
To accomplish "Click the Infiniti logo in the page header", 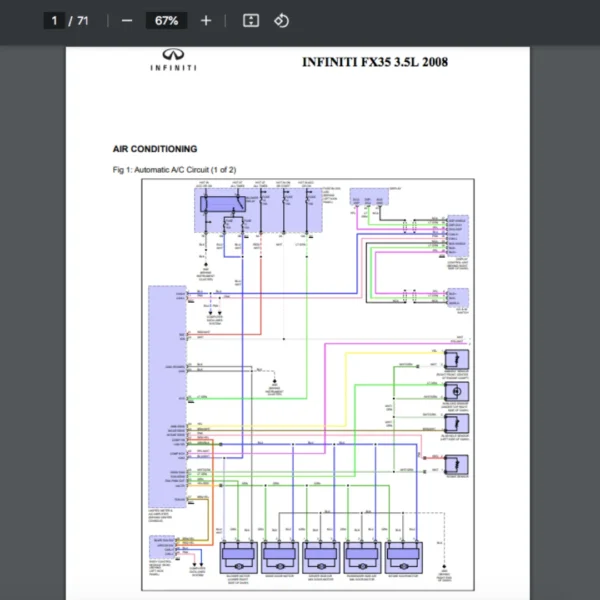I will click(x=173, y=60).
